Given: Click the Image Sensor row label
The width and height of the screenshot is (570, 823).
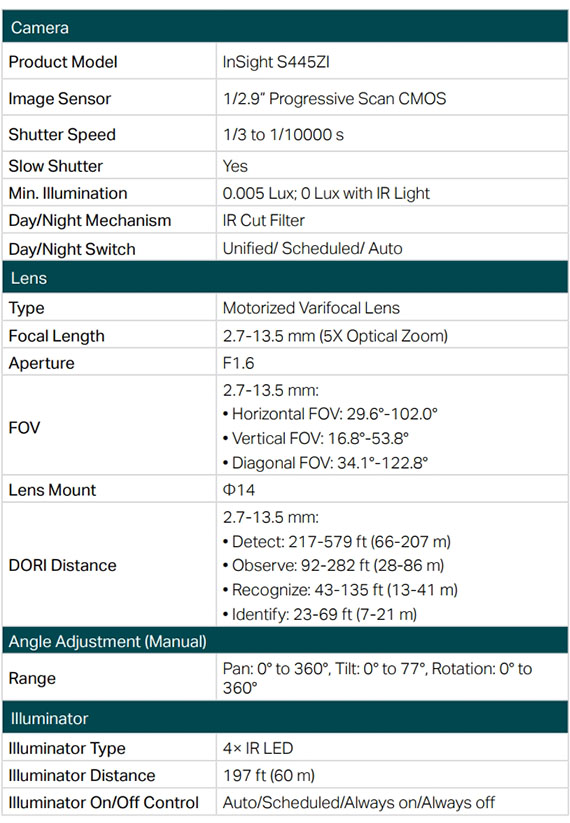Looking at the screenshot, I should click(x=60, y=99).
